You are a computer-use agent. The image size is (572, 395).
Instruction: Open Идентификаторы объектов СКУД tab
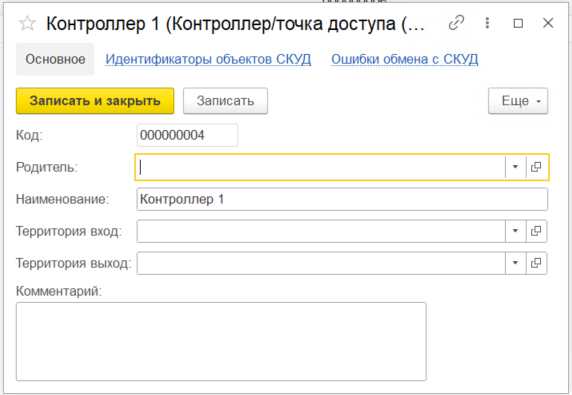(x=208, y=59)
